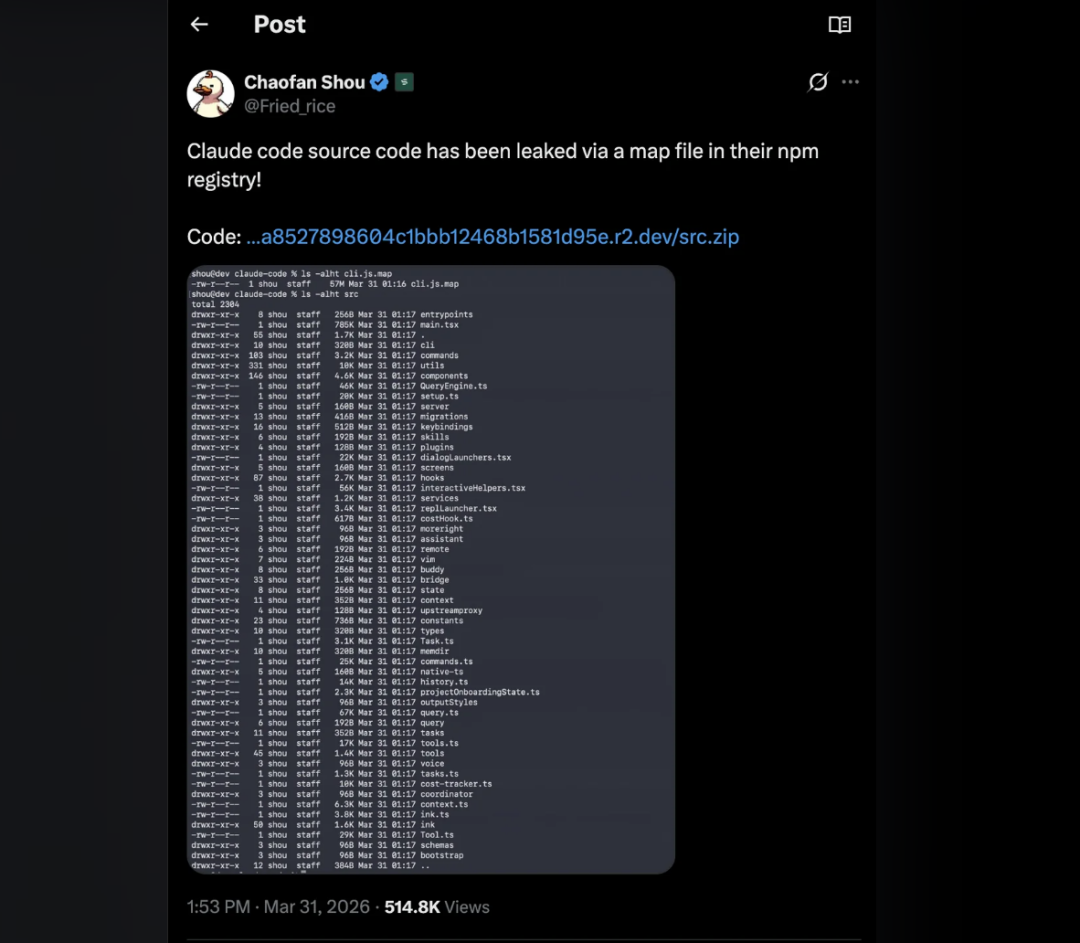The width and height of the screenshot is (1080, 943).
Task: Click the 514.8K view count number
Action: pos(412,907)
